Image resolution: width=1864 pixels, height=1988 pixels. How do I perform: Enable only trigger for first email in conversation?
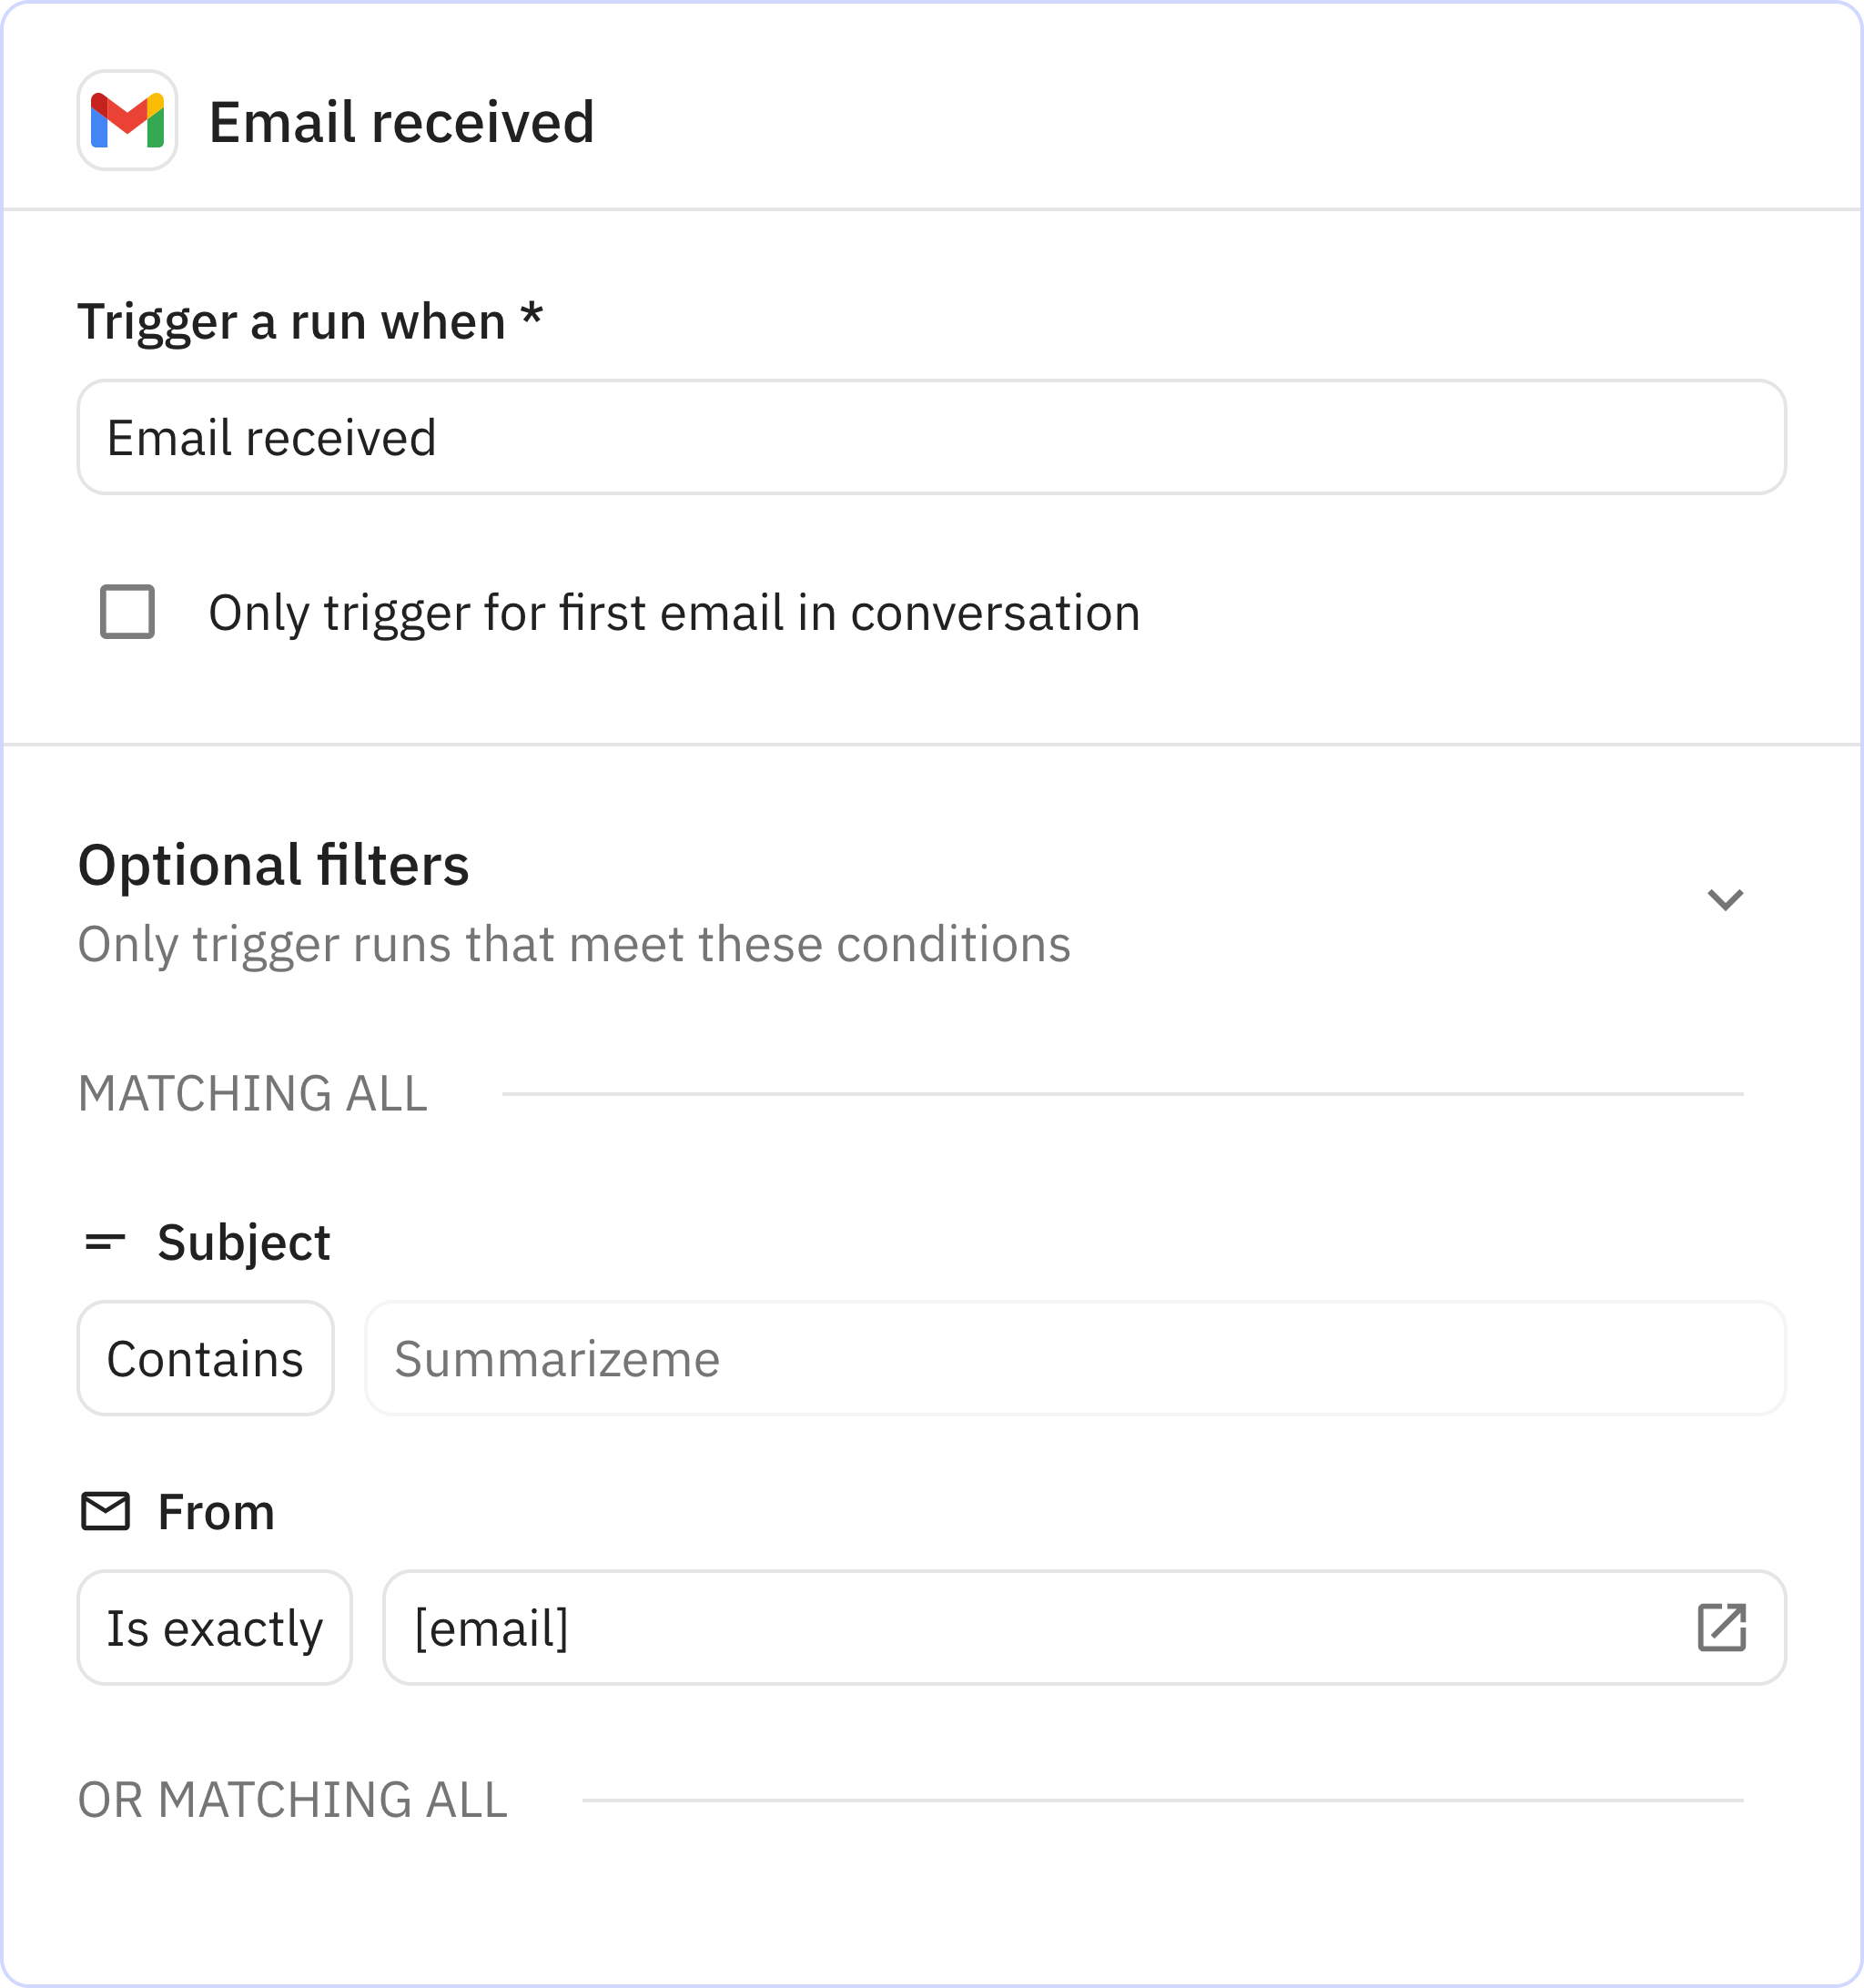pyautogui.click(x=127, y=613)
